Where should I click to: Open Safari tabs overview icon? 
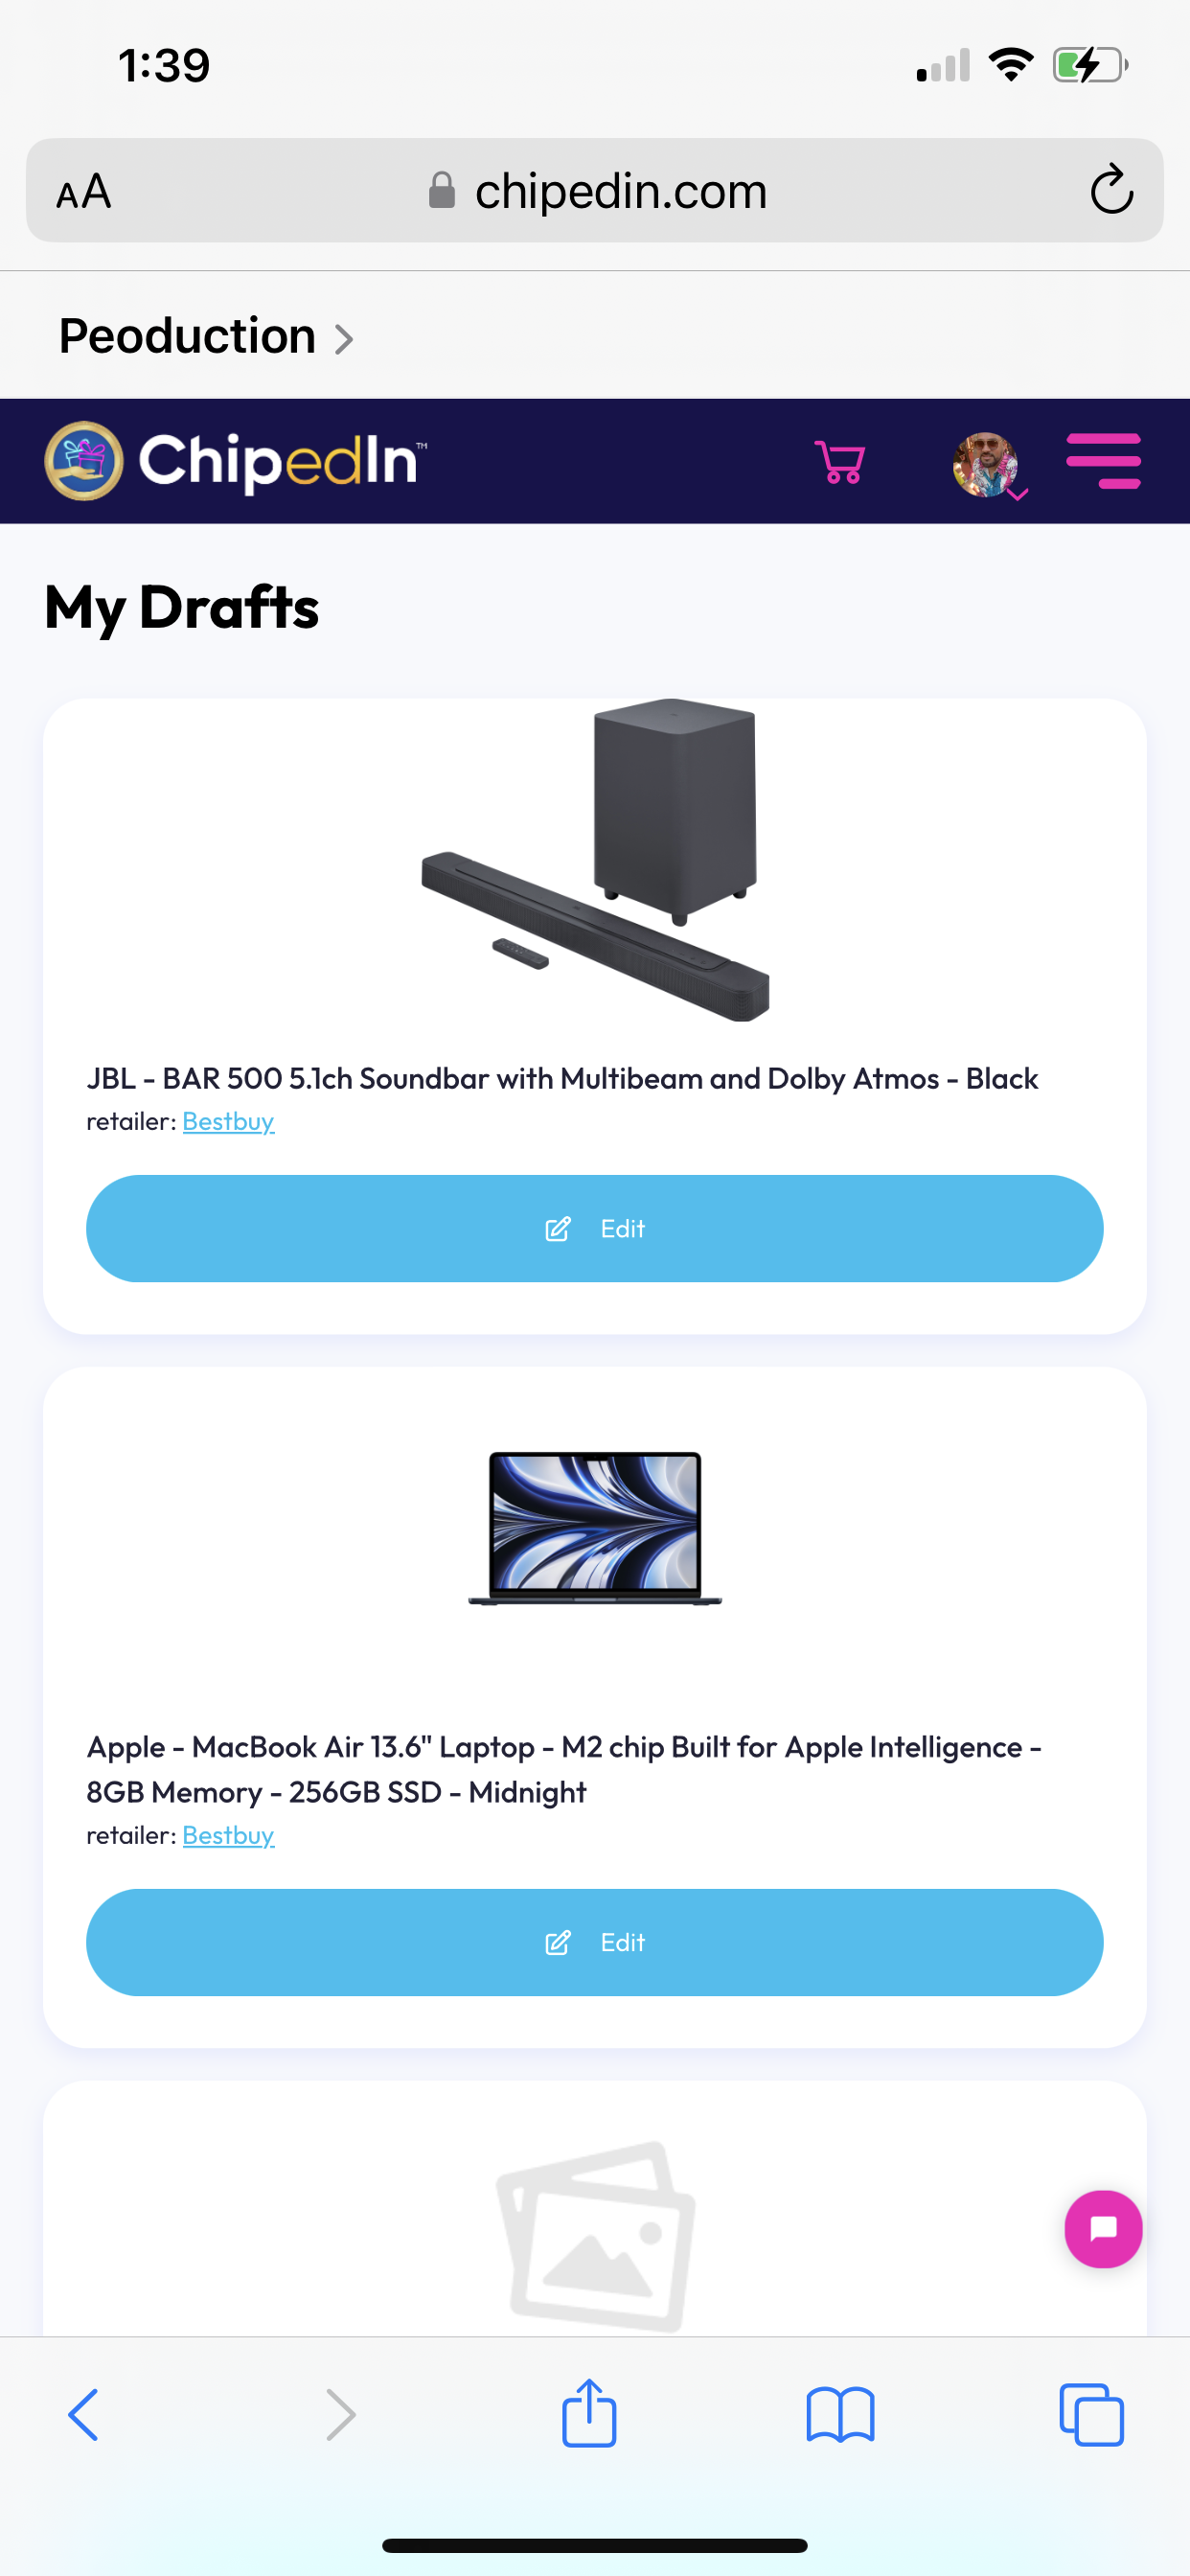click(x=1091, y=2415)
